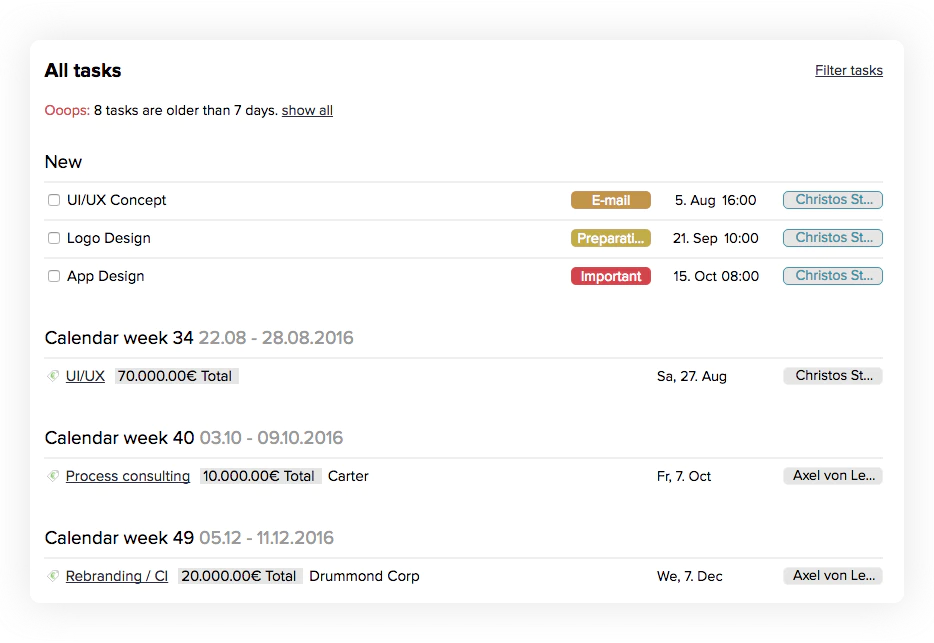The width and height of the screenshot is (934, 643).
Task: Click the 15. Oct 08:00 due date
Action: (716, 277)
